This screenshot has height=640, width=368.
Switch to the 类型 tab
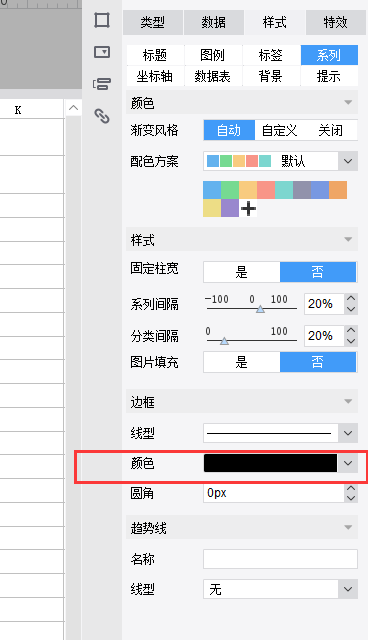click(153, 22)
